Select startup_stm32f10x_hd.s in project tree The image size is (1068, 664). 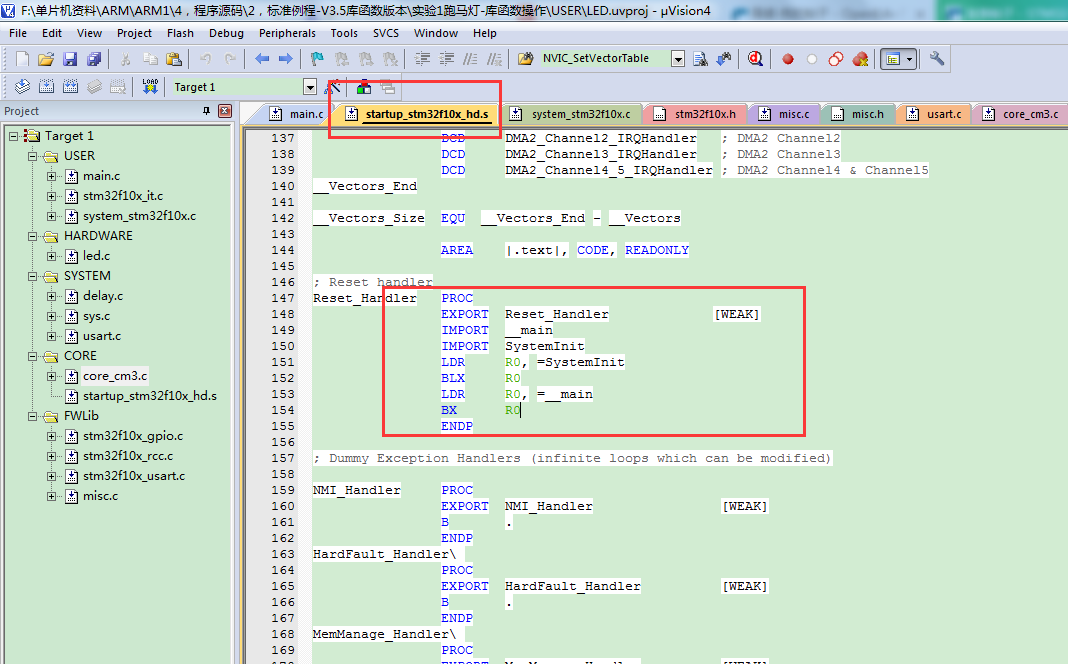(149, 396)
